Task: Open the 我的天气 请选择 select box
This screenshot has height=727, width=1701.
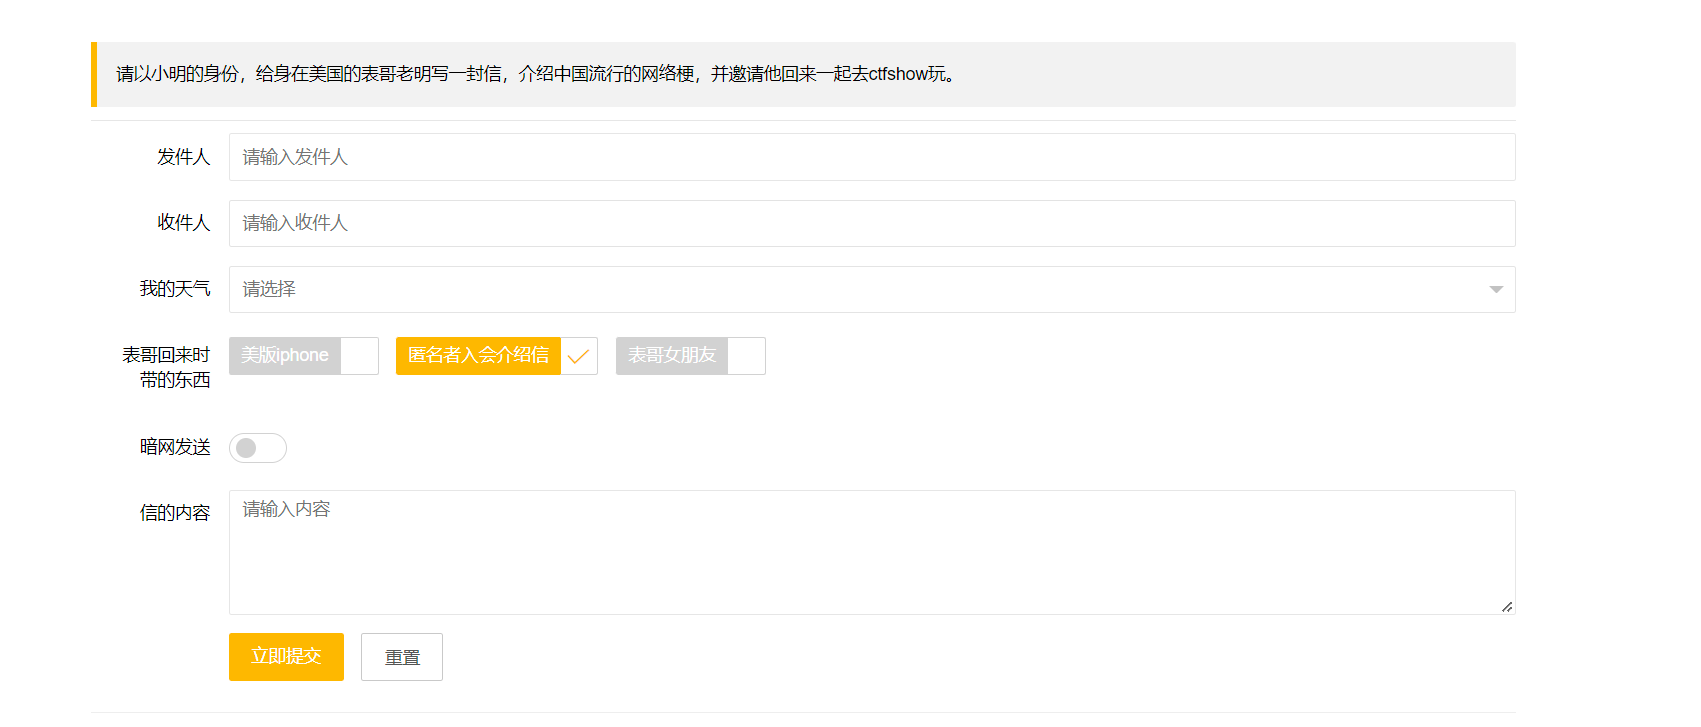Action: (860, 289)
